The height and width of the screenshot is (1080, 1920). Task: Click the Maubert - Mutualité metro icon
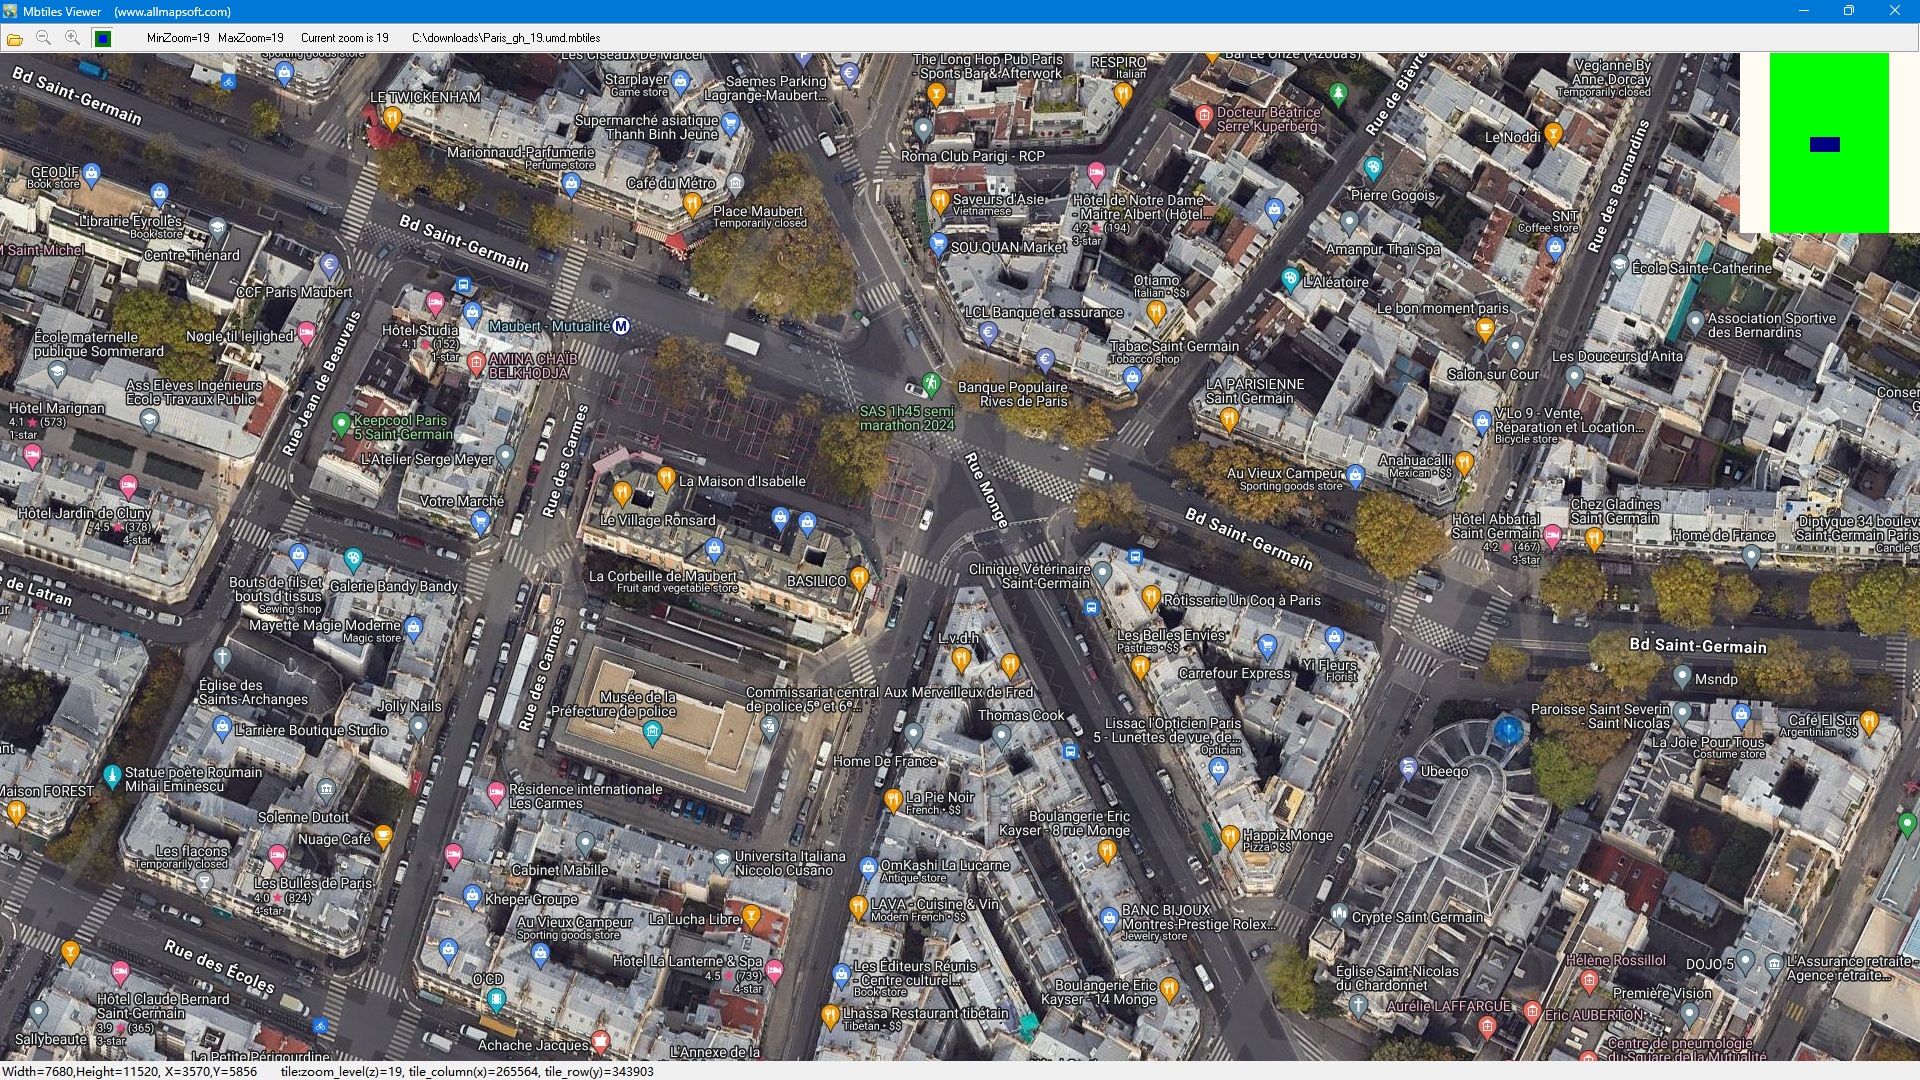point(621,326)
